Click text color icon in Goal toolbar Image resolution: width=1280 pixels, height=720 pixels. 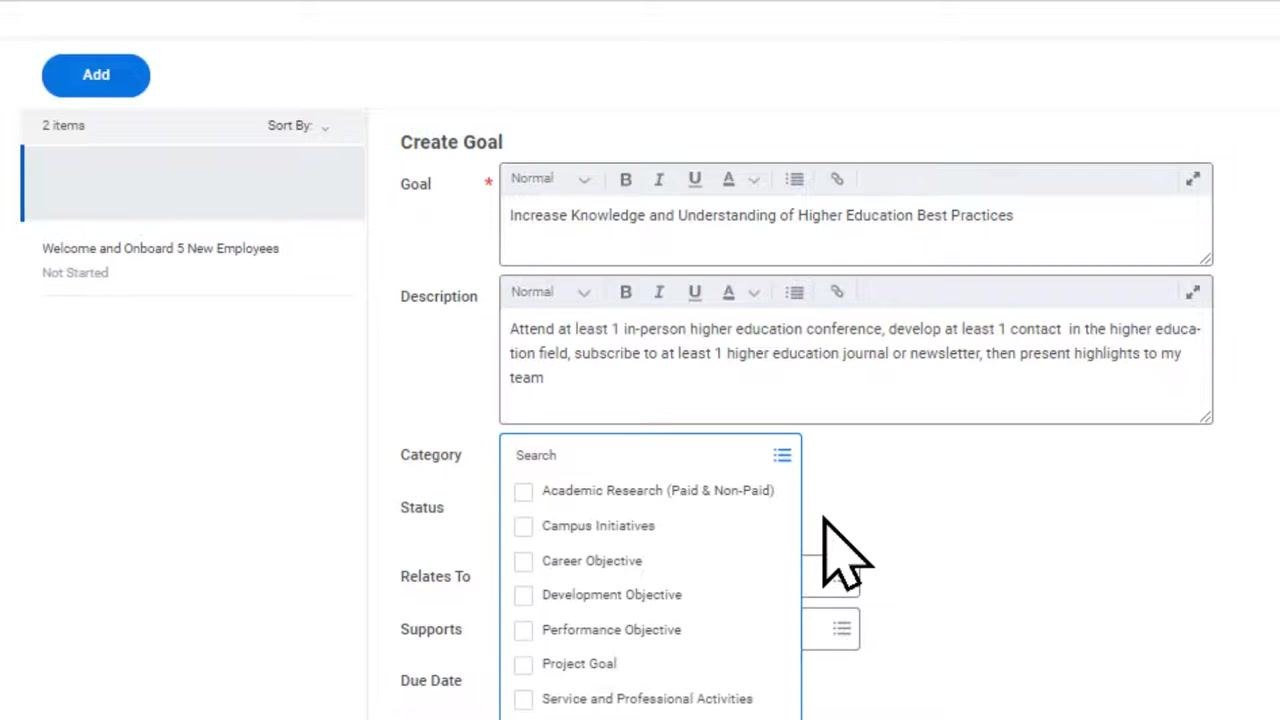pos(729,179)
